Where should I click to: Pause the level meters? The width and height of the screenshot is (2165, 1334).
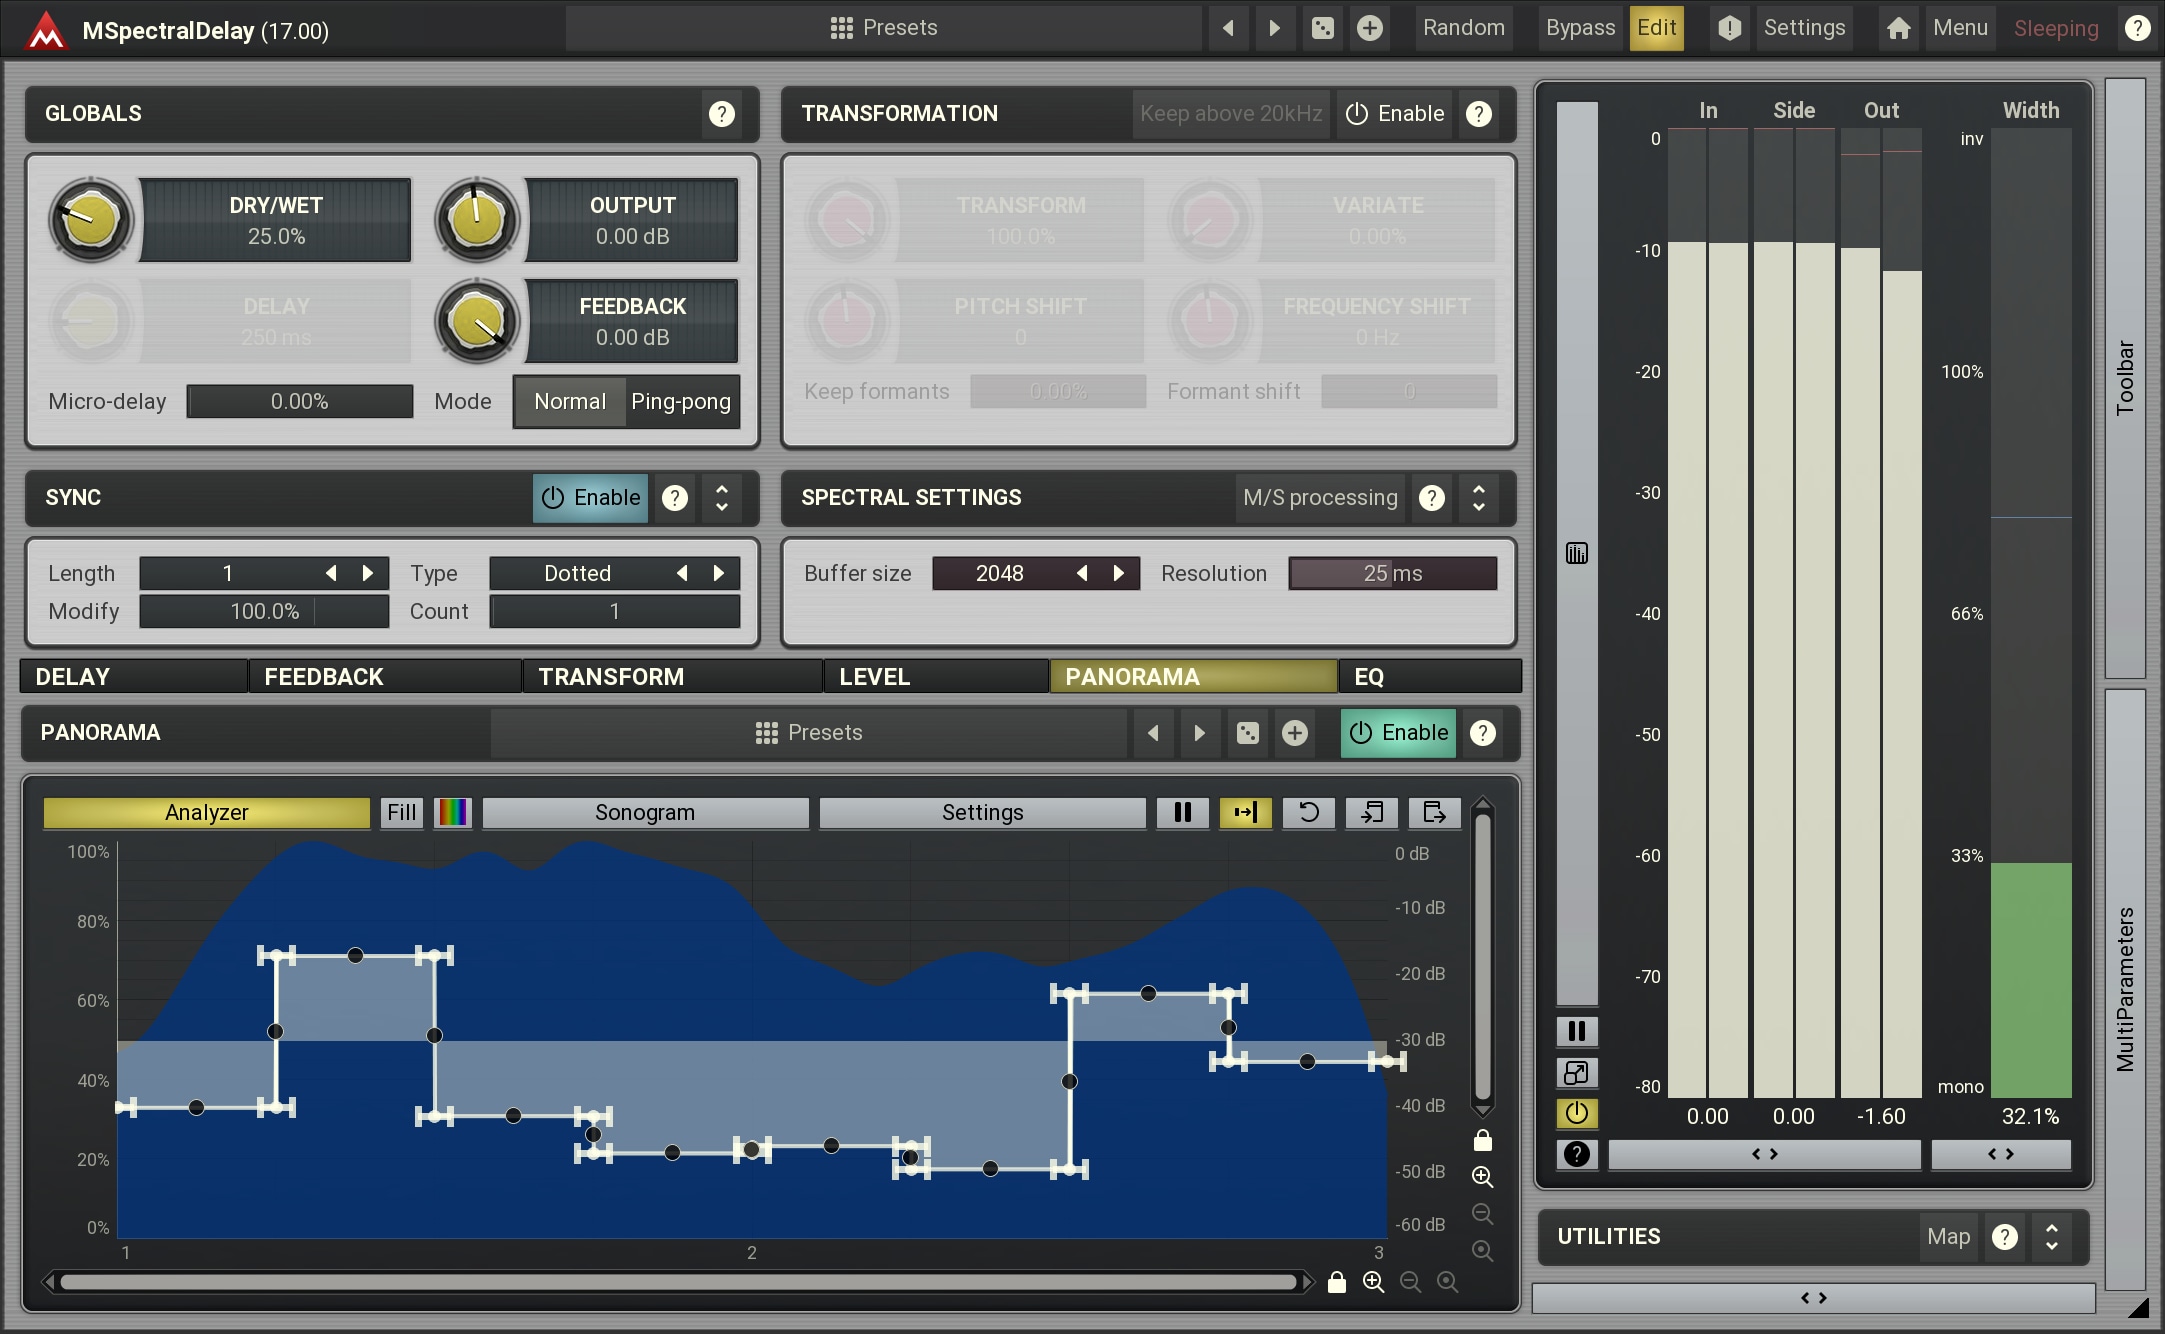click(x=1576, y=1031)
